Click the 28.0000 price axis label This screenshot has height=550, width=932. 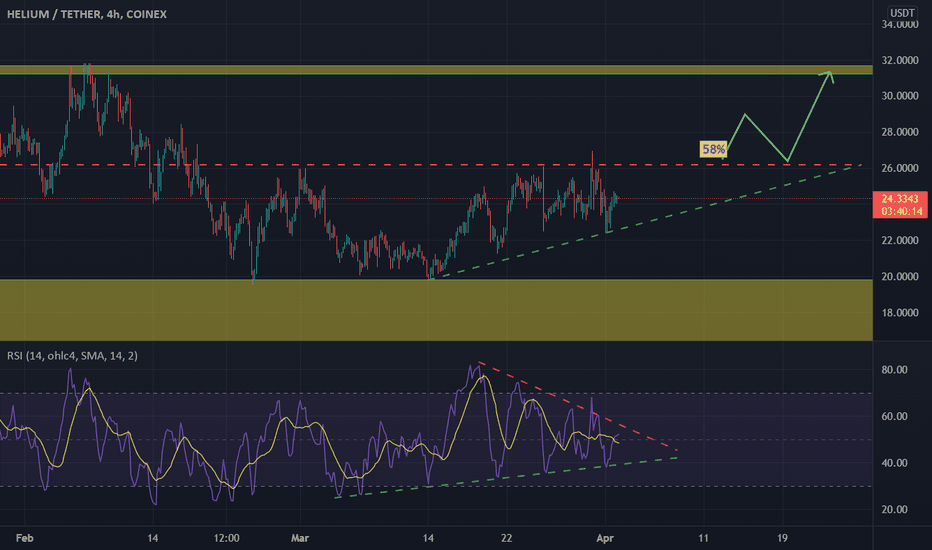point(900,132)
